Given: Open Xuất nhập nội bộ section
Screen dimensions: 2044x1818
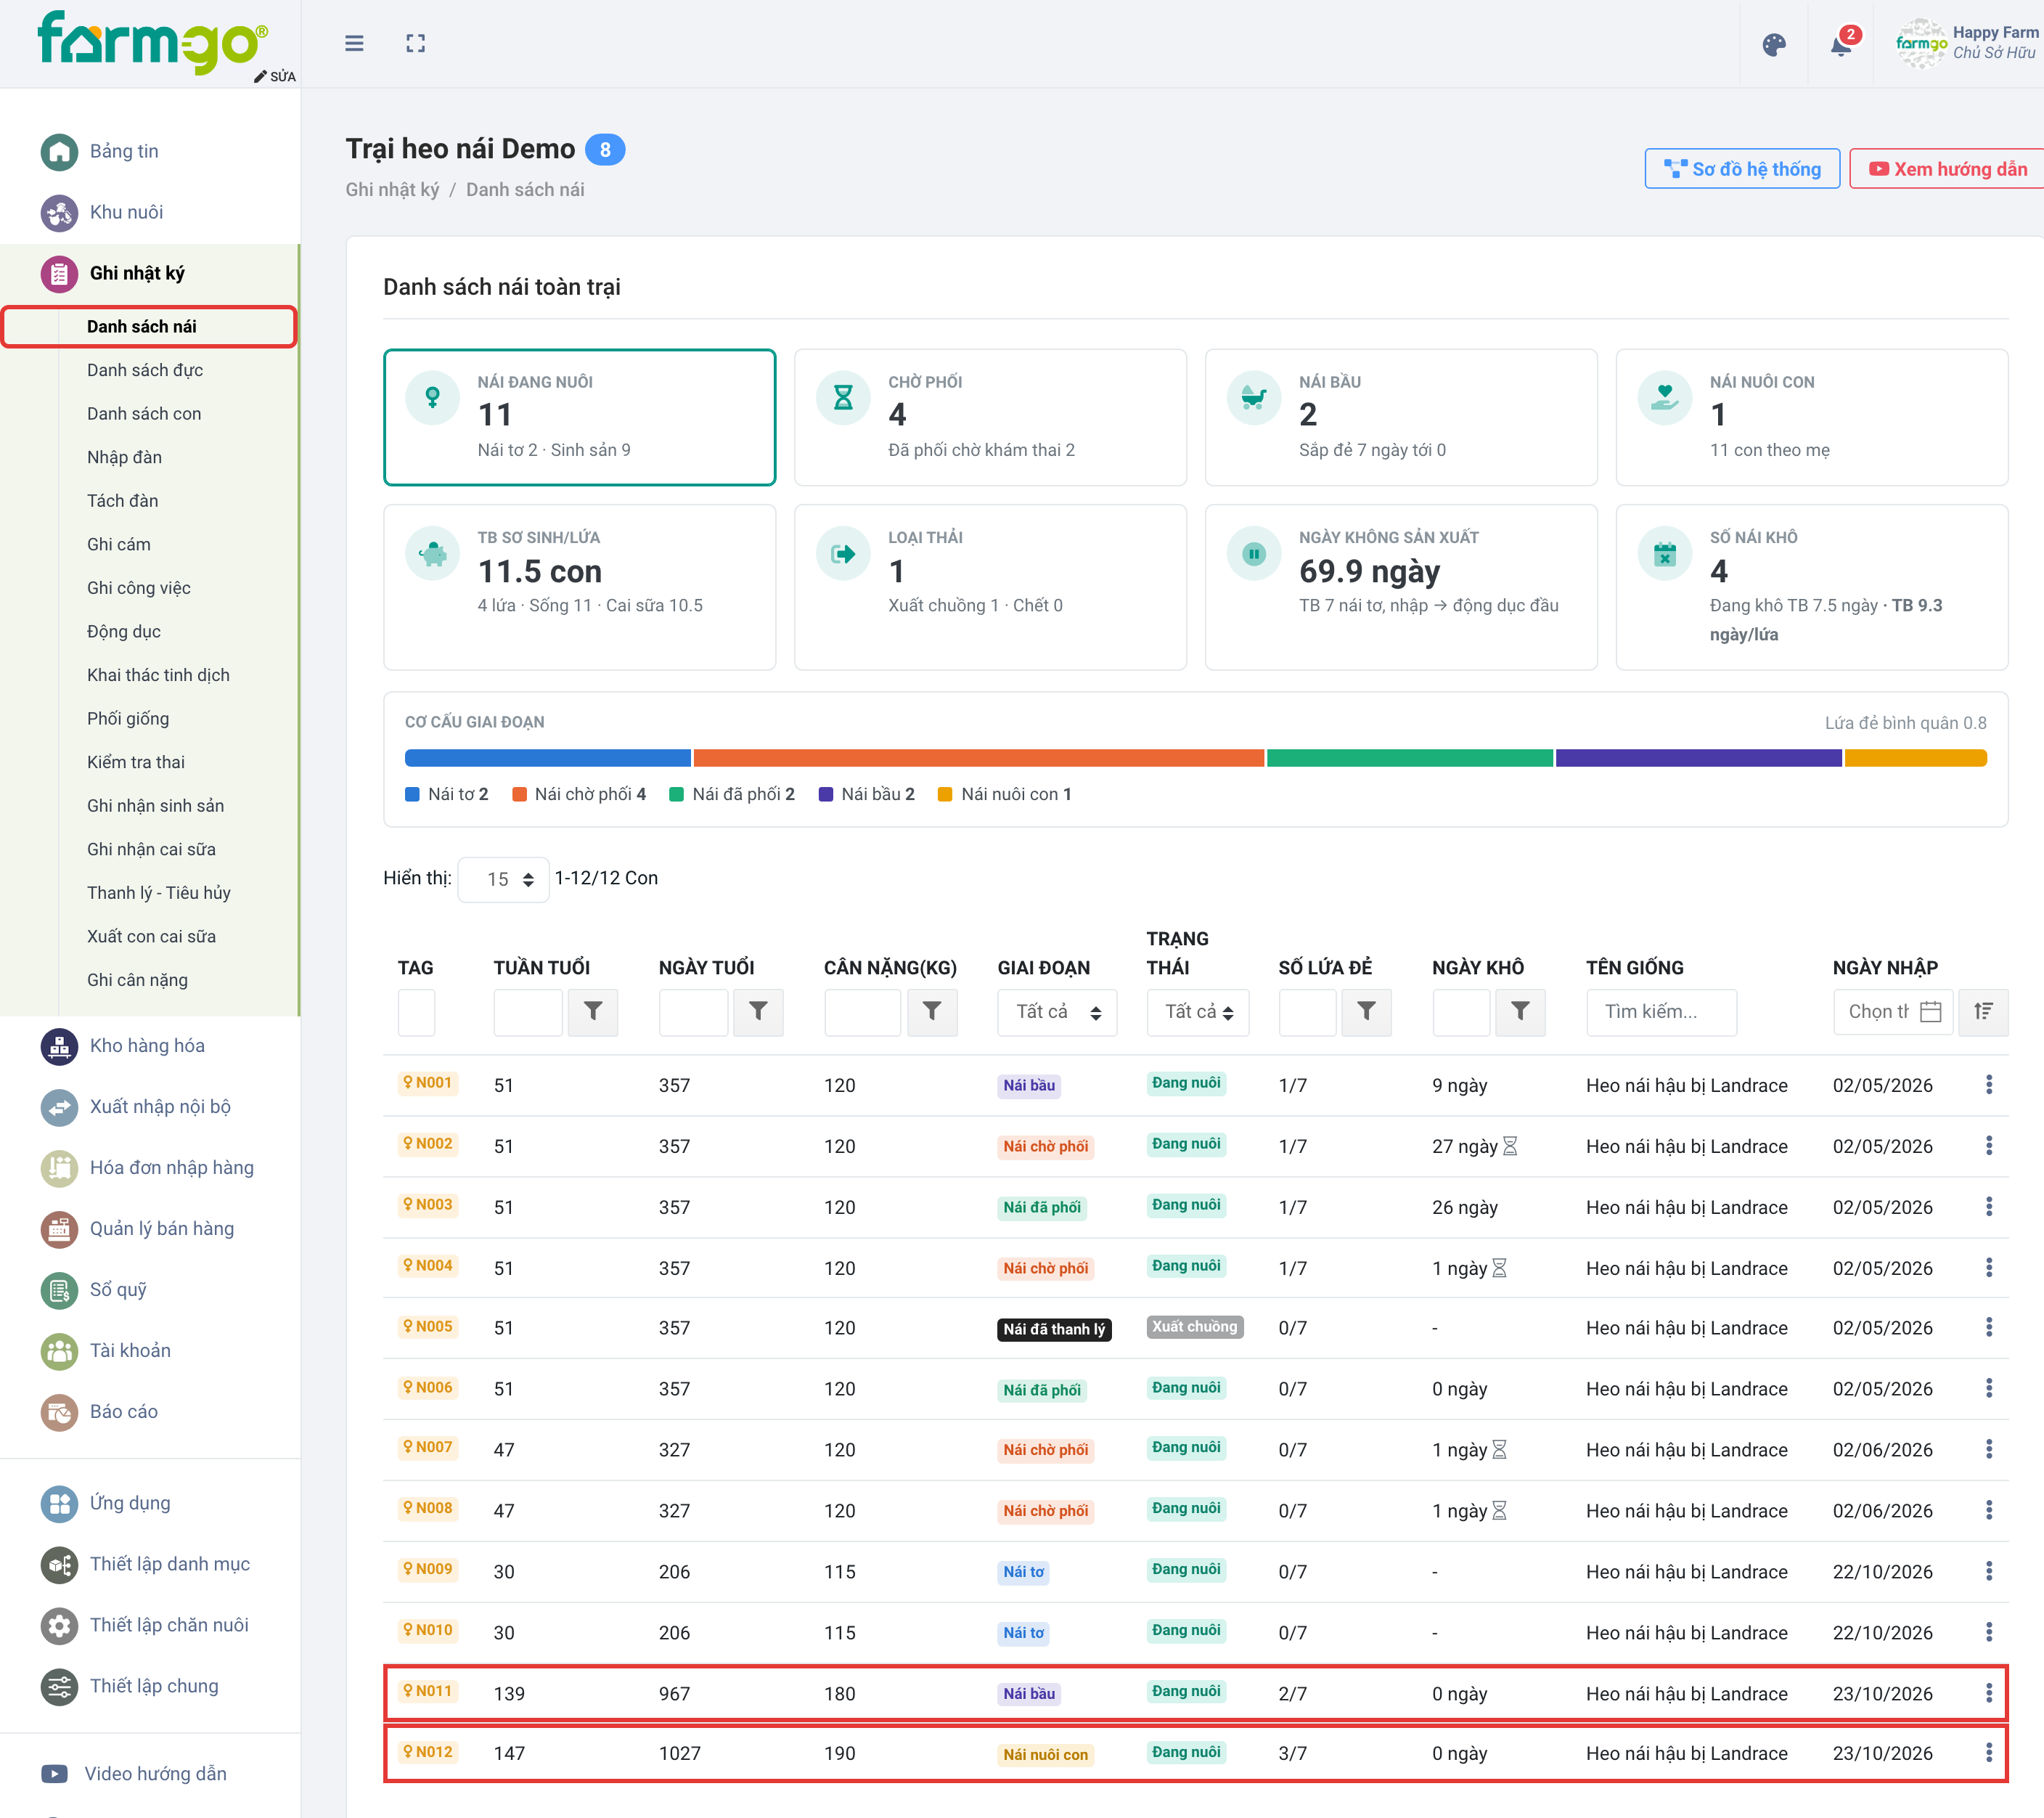Looking at the screenshot, I should (x=160, y=1107).
